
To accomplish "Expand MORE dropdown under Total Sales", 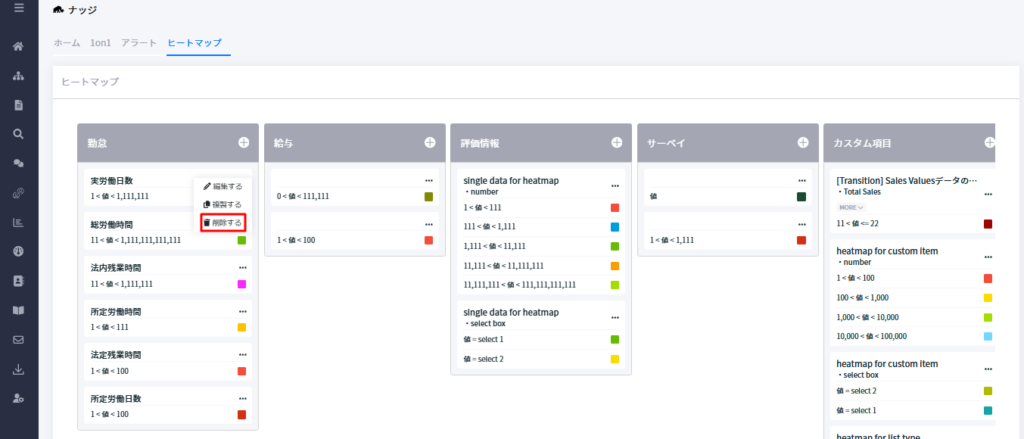I will point(851,207).
